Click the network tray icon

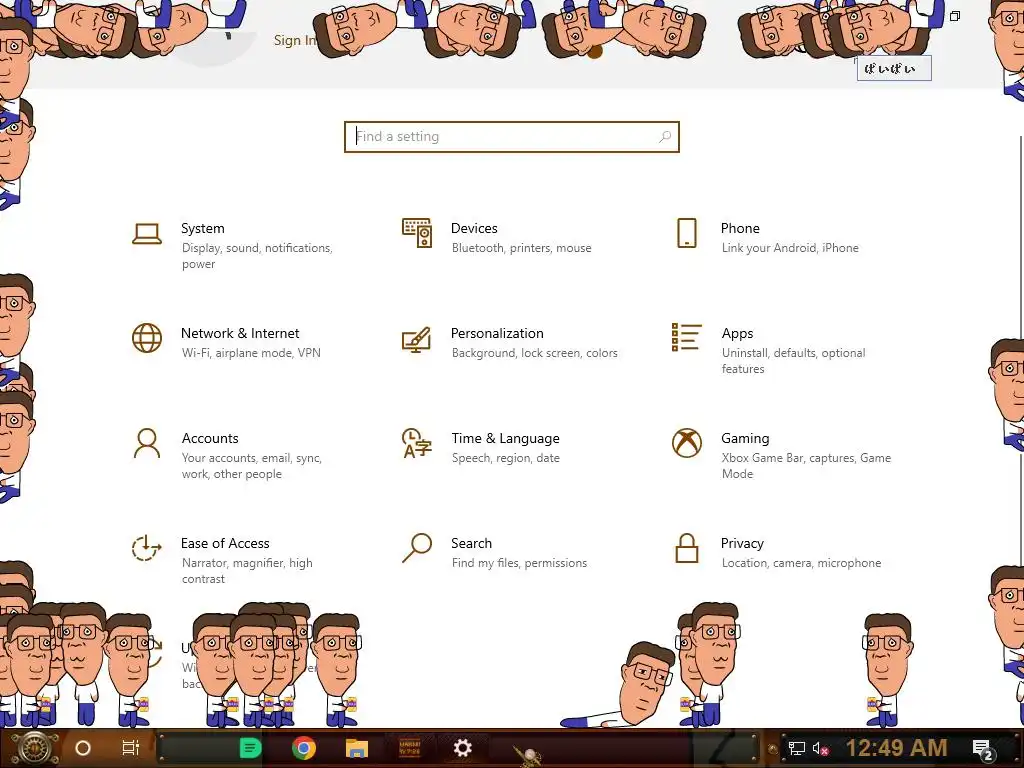click(797, 749)
